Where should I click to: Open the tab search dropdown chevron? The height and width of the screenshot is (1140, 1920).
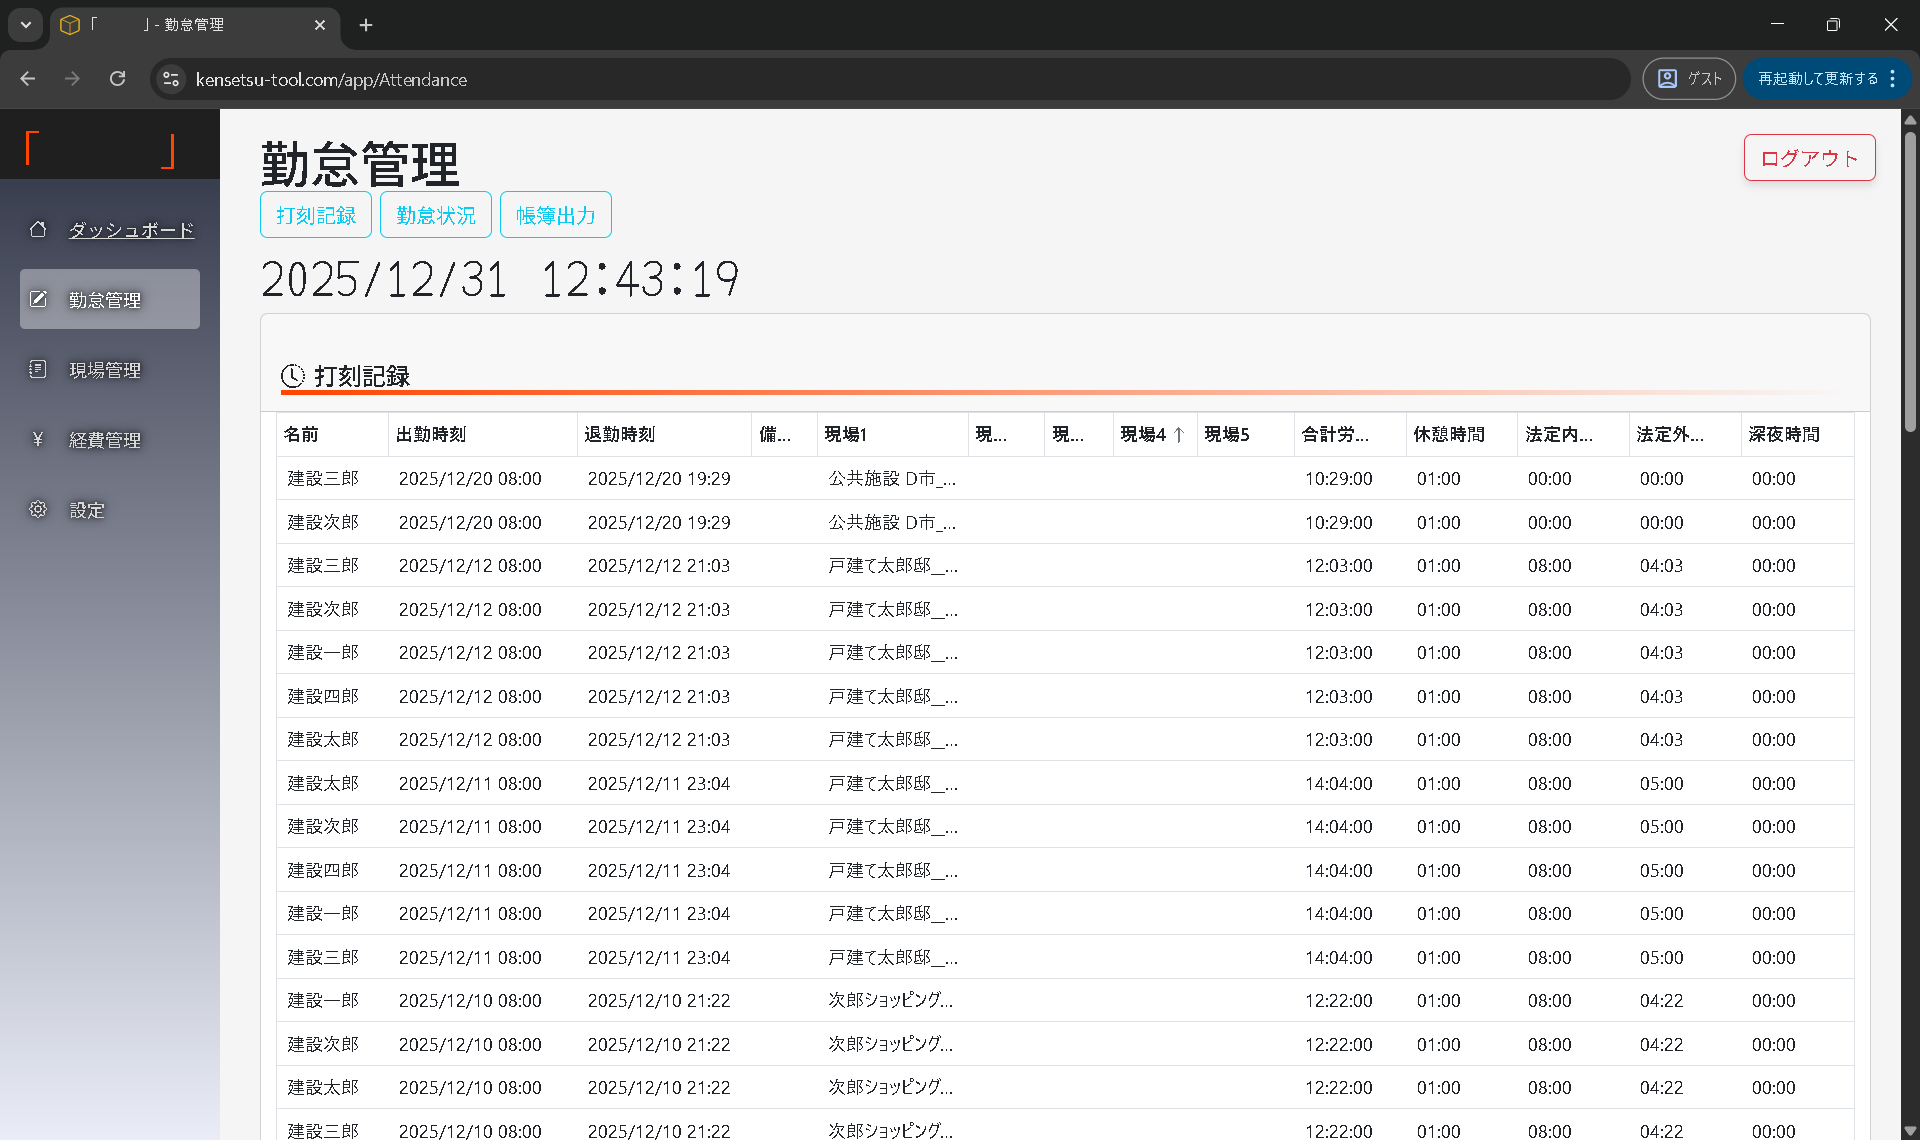point(25,25)
